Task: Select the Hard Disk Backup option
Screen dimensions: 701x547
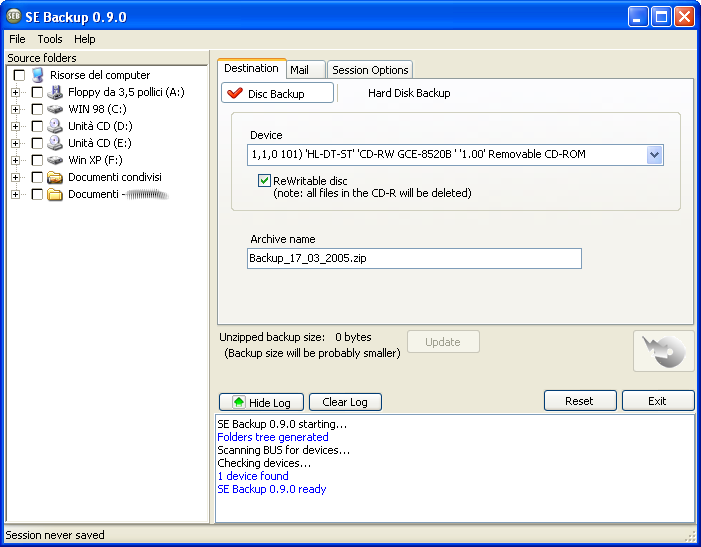Action: [x=409, y=93]
